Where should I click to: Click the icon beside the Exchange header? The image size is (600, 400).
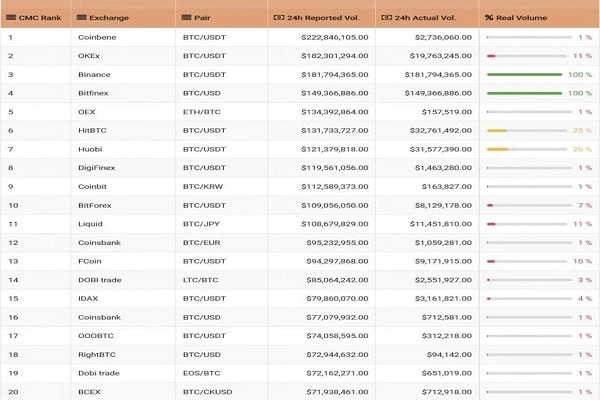click(x=82, y=17)
